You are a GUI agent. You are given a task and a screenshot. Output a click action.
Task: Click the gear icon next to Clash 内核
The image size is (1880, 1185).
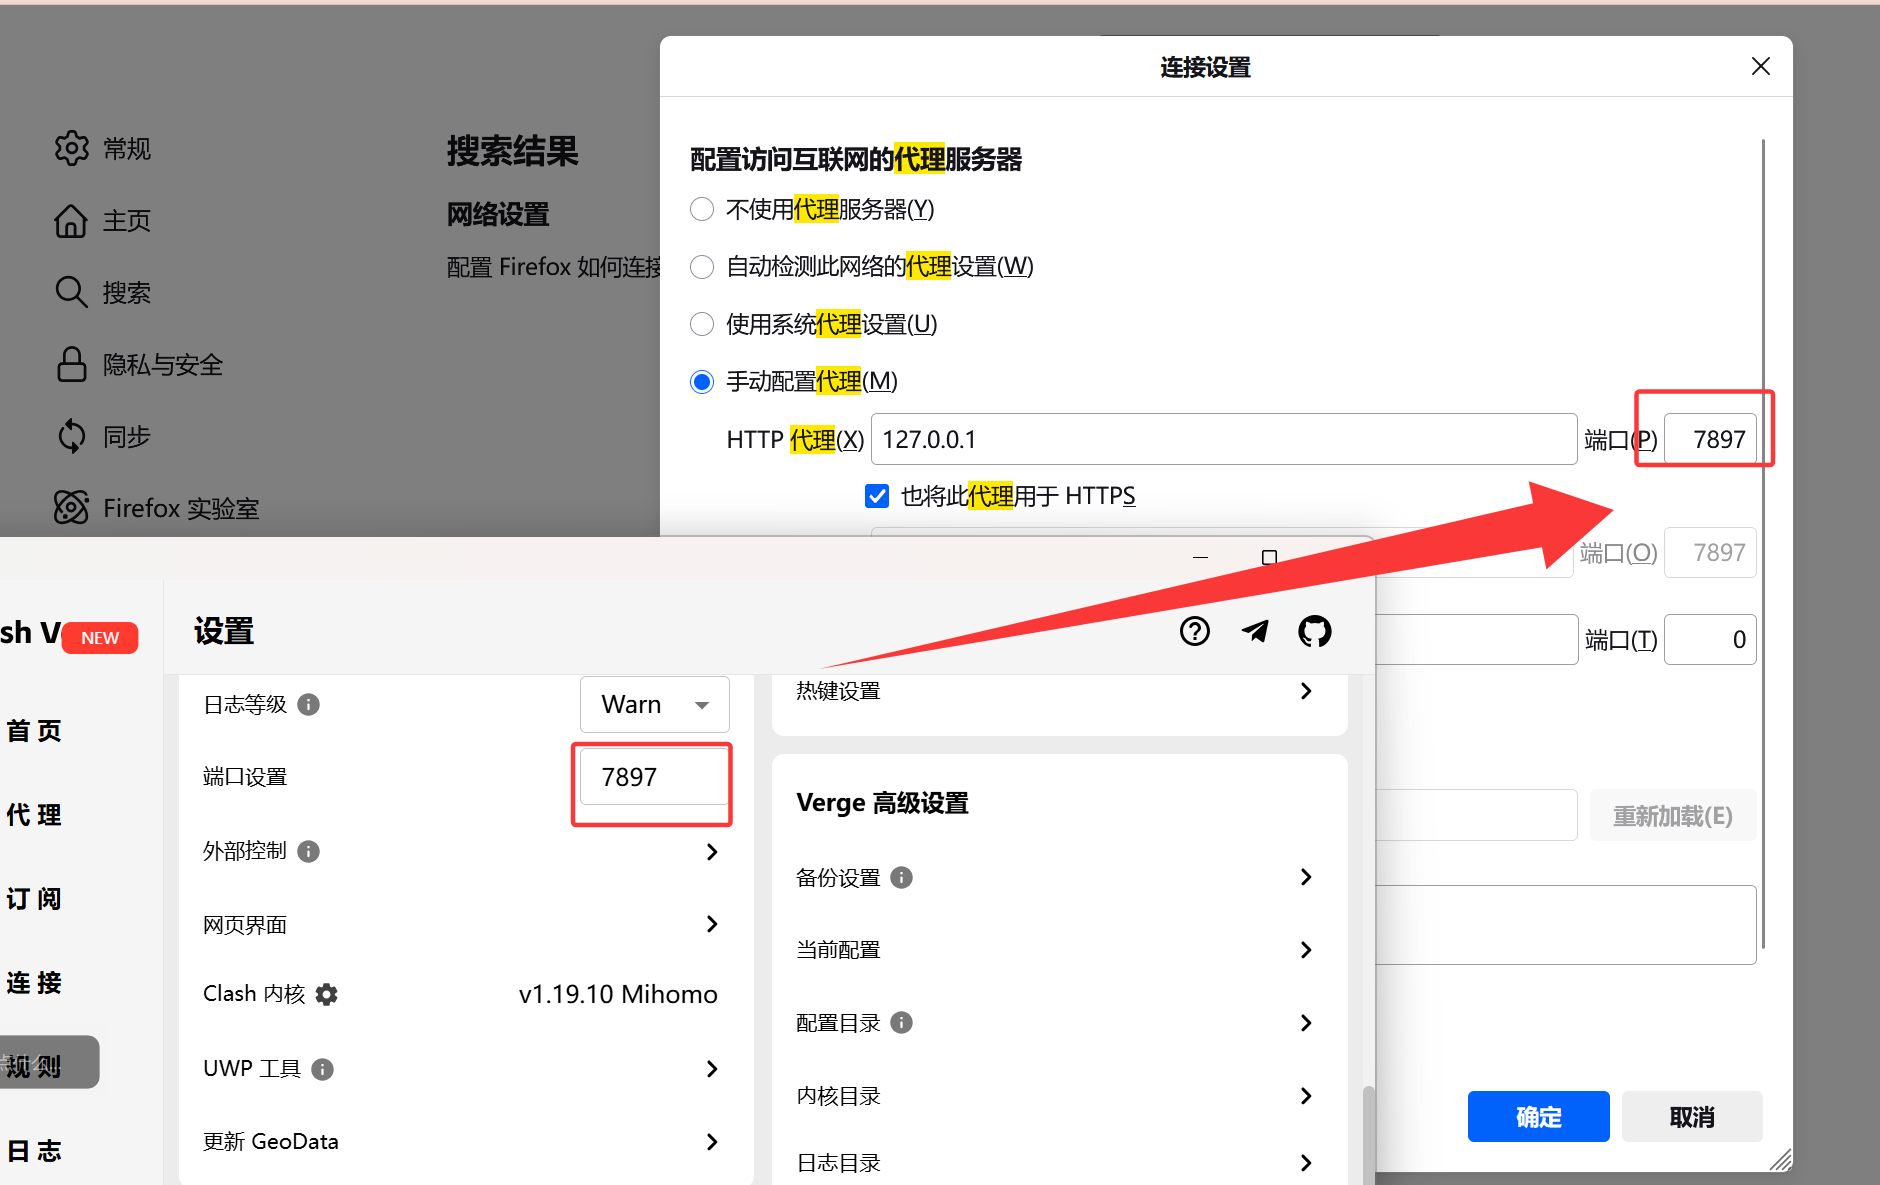pos(327,994)
